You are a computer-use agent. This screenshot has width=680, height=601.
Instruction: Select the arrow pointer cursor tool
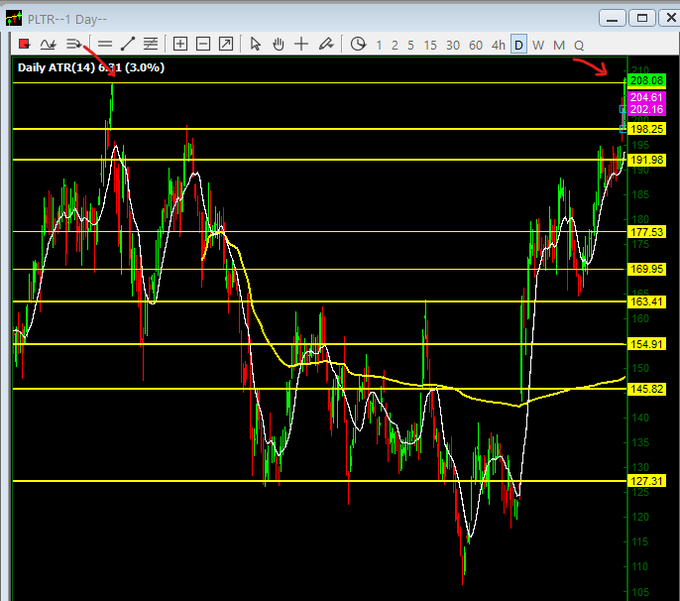tap(255, 44)
